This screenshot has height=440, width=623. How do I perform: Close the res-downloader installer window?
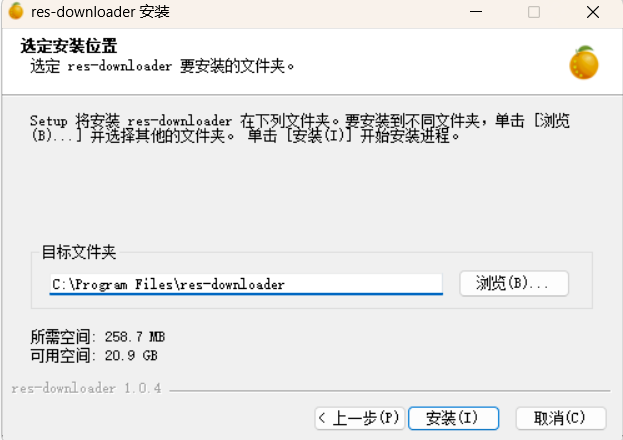point(592,12)
